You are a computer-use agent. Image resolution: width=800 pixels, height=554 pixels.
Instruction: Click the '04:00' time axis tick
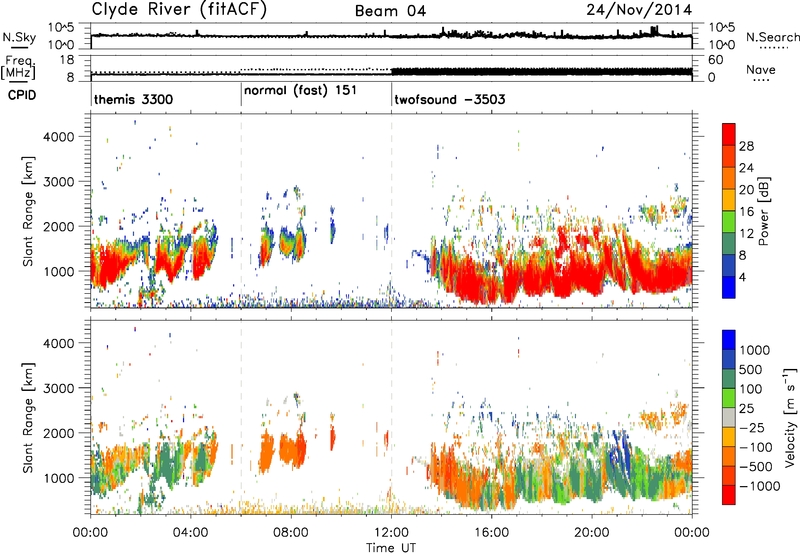(x=190, y=533)
